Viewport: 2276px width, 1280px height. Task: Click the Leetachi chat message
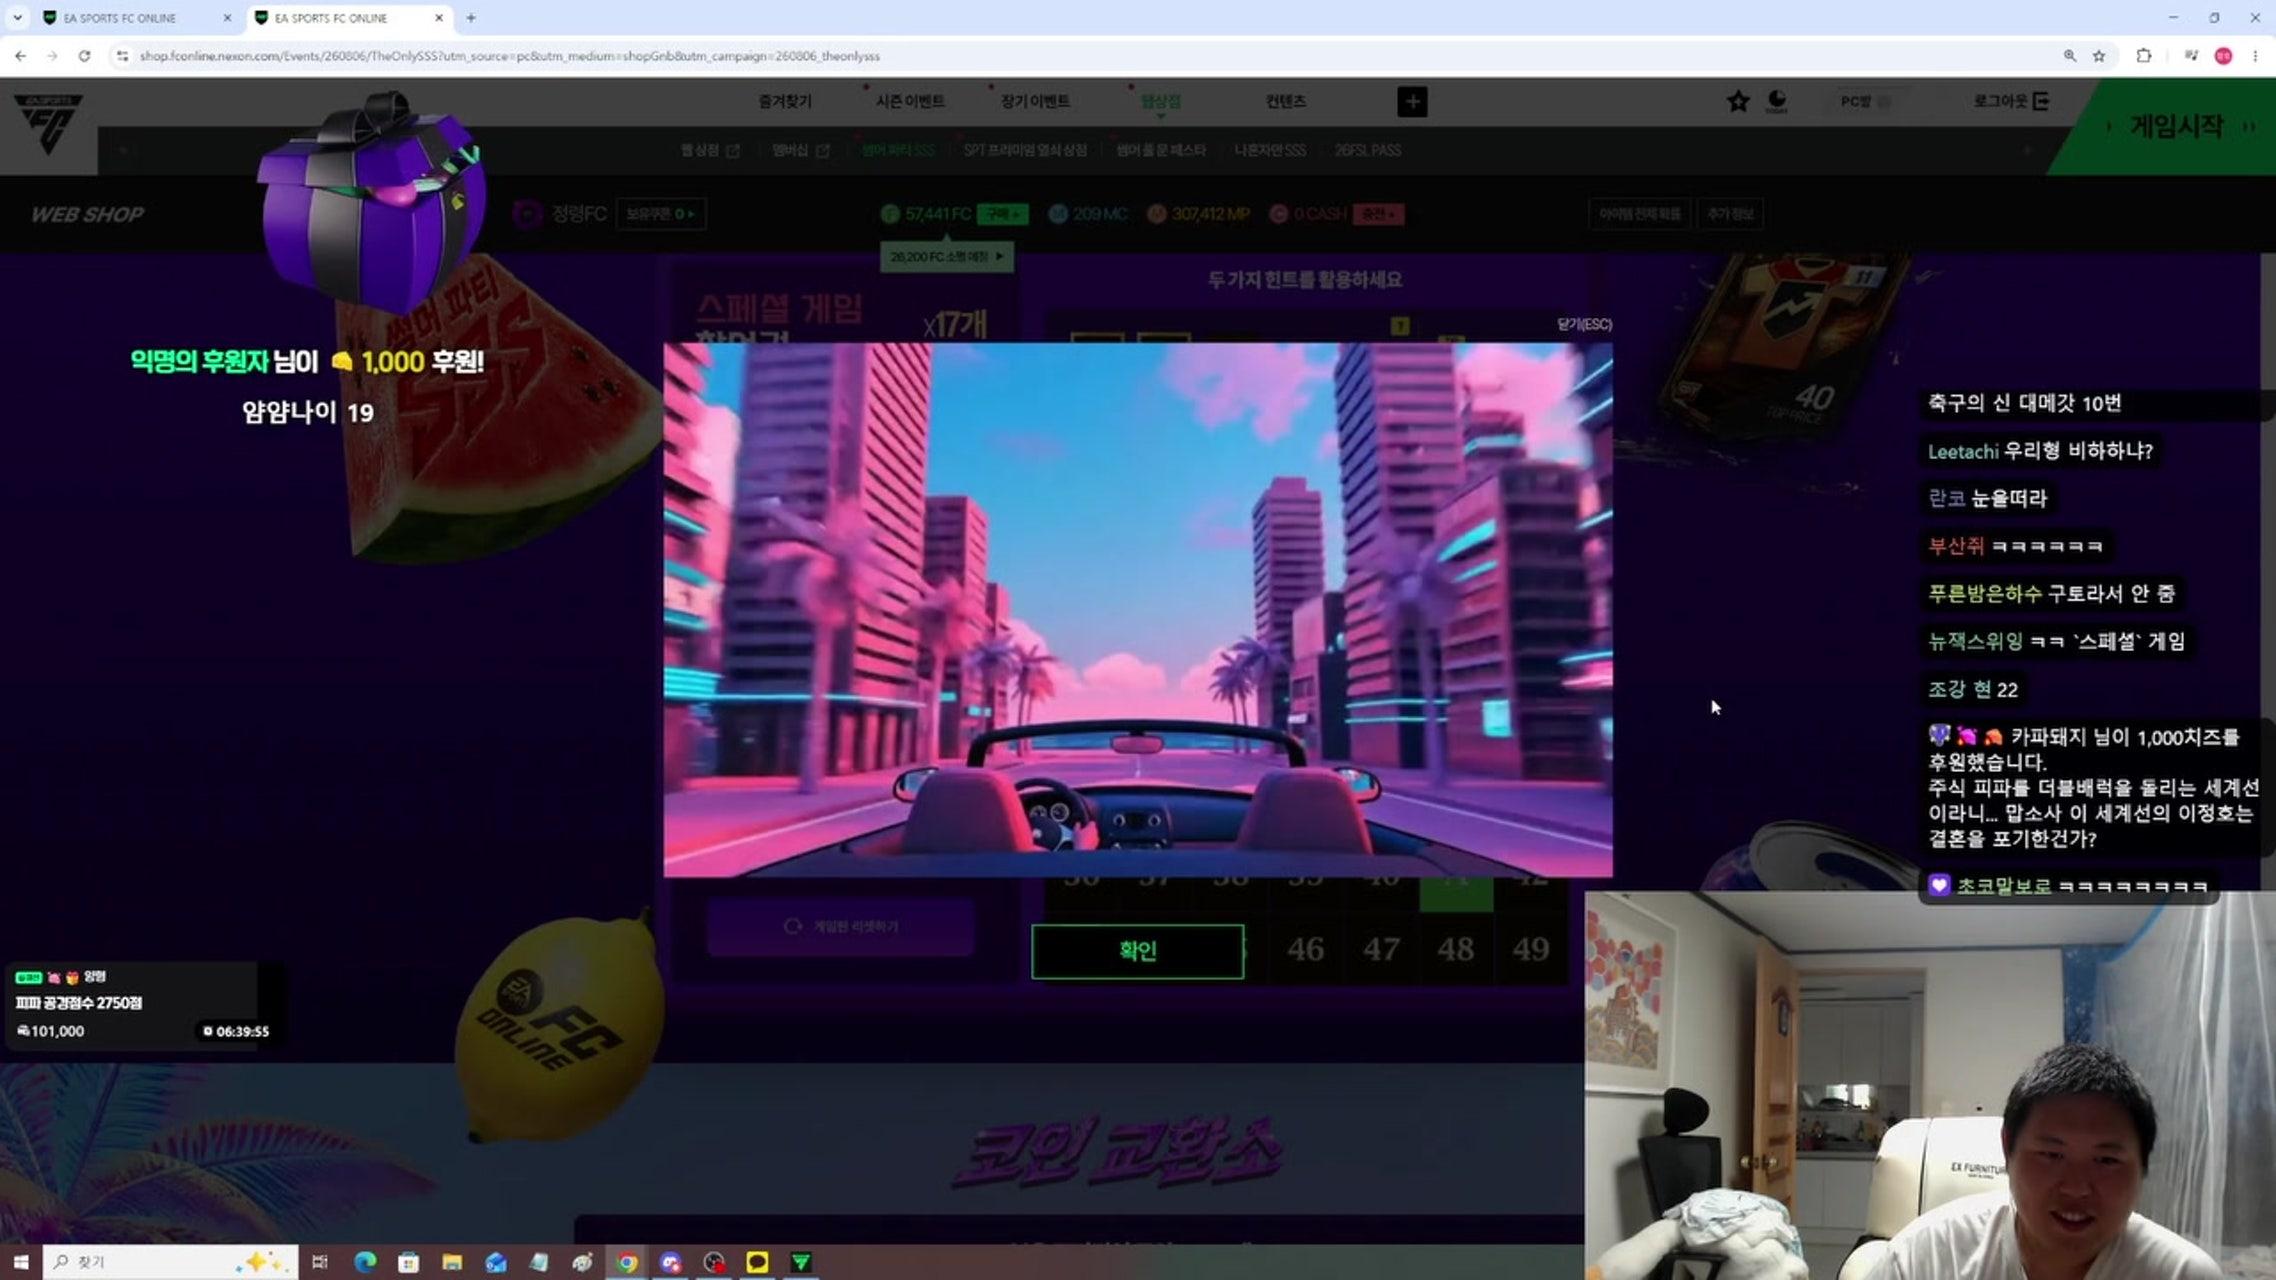click(x=2040, y=451)
